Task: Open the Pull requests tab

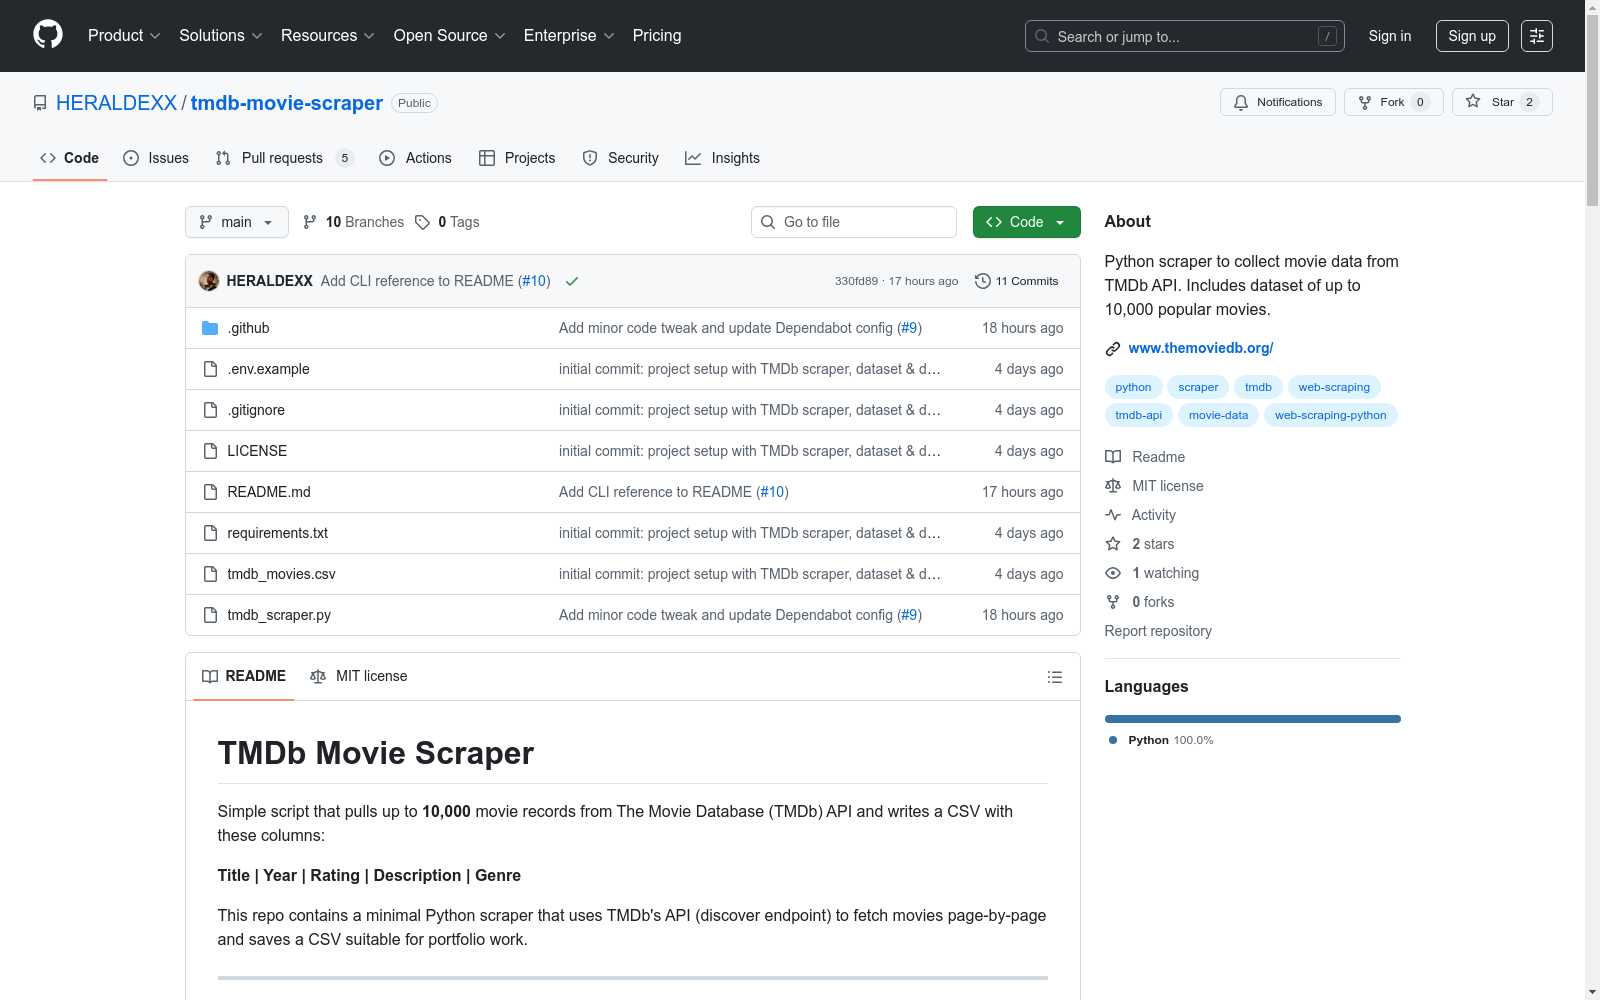Action: click(285, 158)
